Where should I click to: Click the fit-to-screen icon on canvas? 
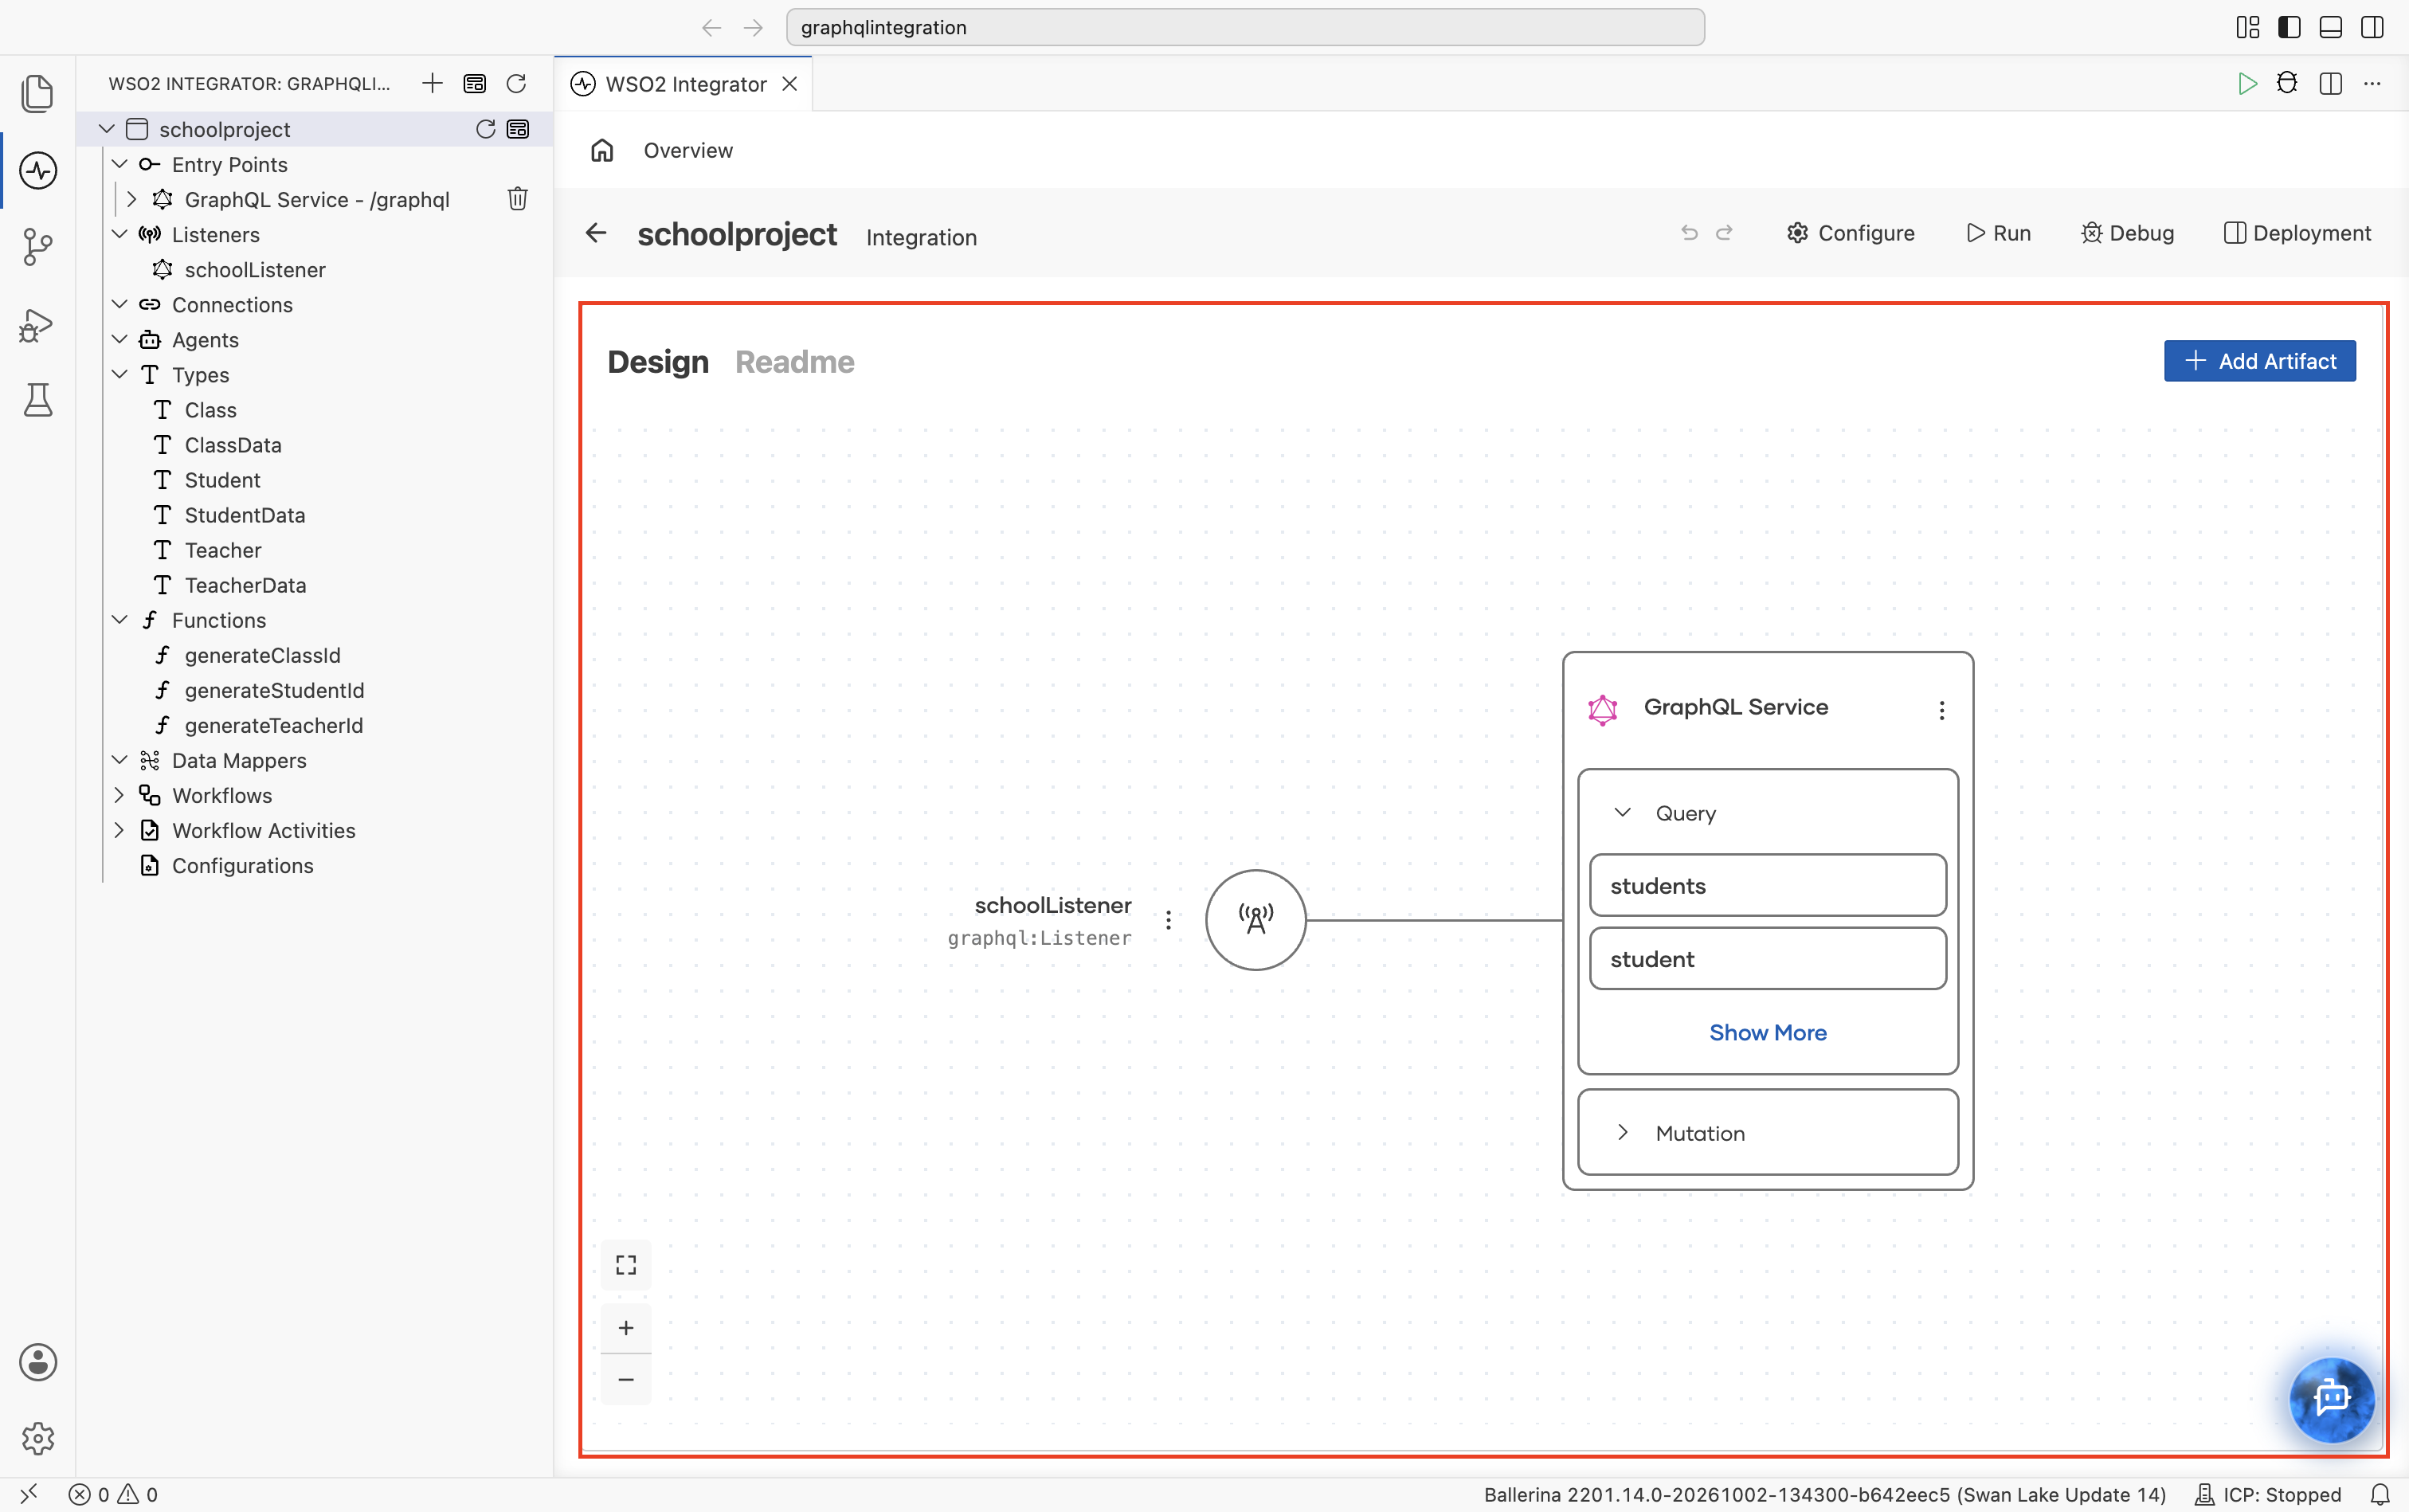(626, 1265)
